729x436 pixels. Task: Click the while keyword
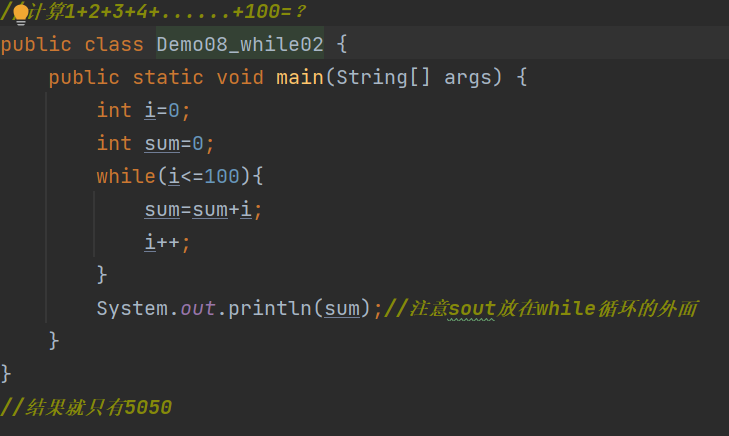pyautogui.click(x=120, y=176)
